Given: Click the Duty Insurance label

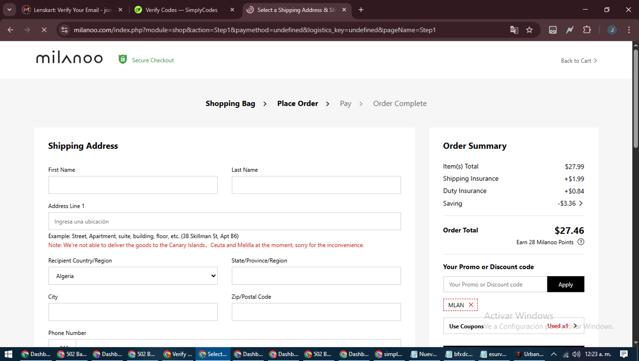Looking at the screenshot, I should pos(465,191).
